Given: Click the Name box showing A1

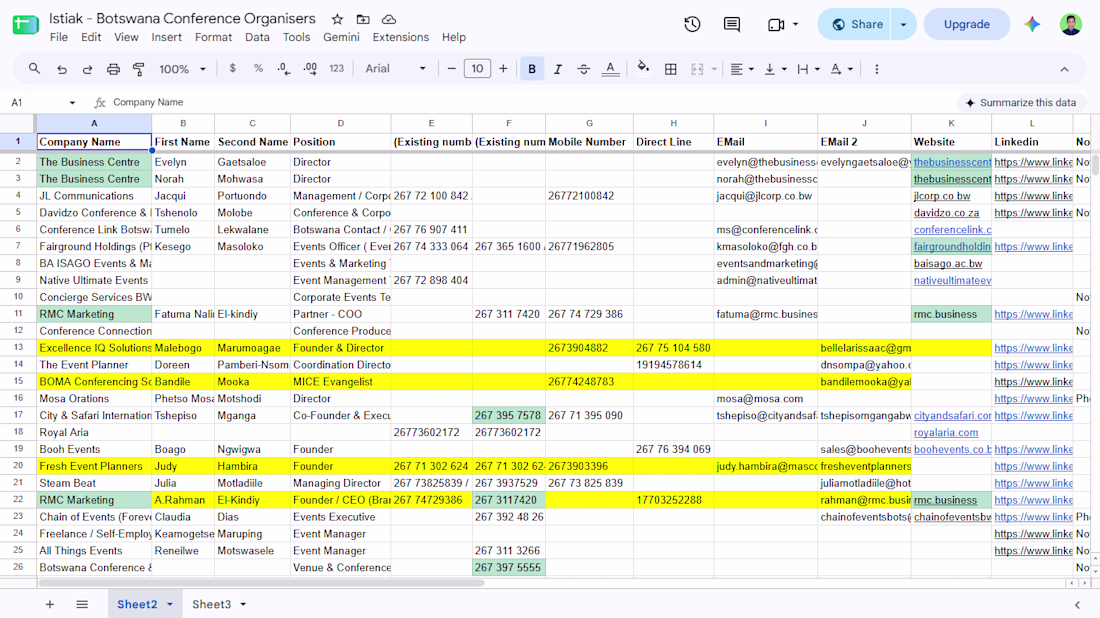Looking at the screenshot, I should tap(42, 102).
